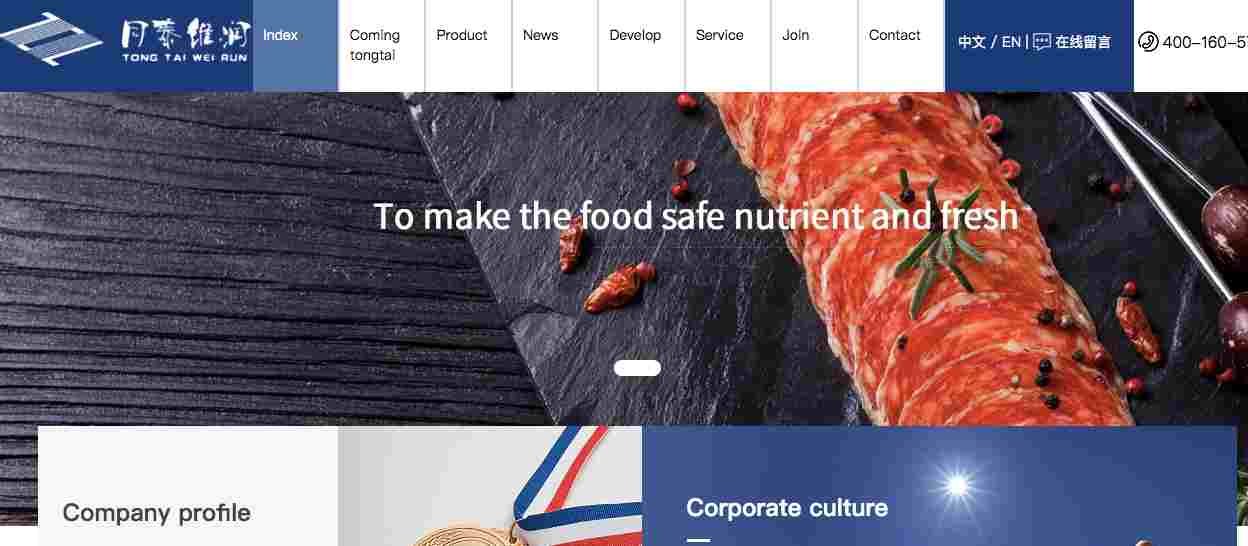Click the white carousel slide indicator
The width and height of the screenshot is (1248, 546).
pyautogui.click(x=637, y=368)
